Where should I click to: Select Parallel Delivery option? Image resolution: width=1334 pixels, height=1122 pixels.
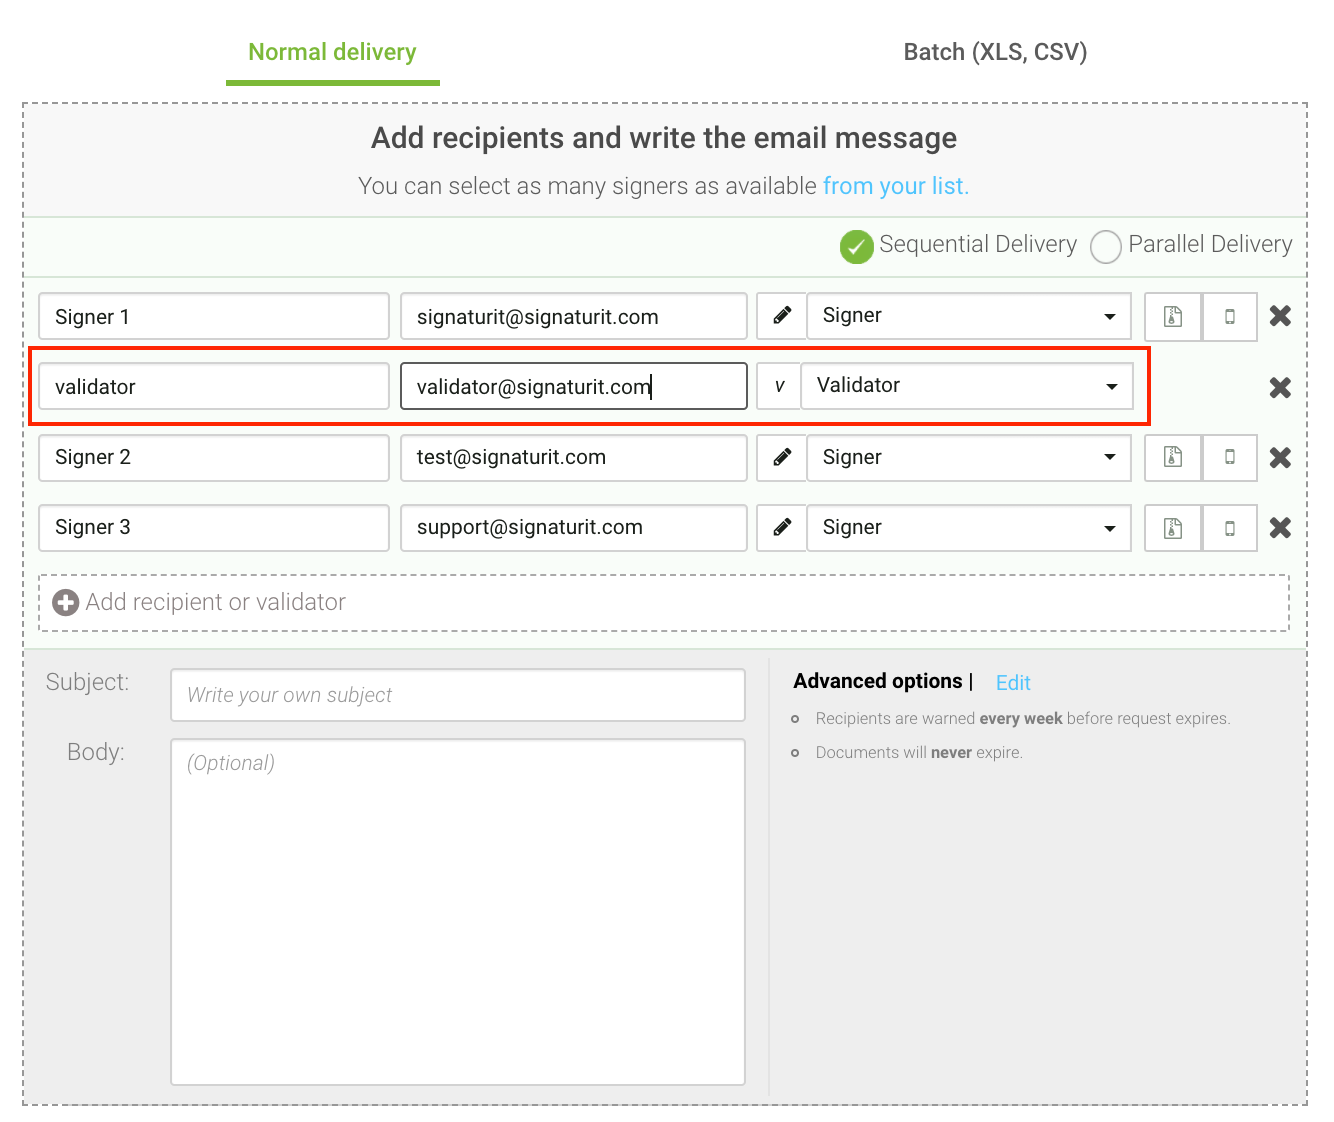point(1105,246)
